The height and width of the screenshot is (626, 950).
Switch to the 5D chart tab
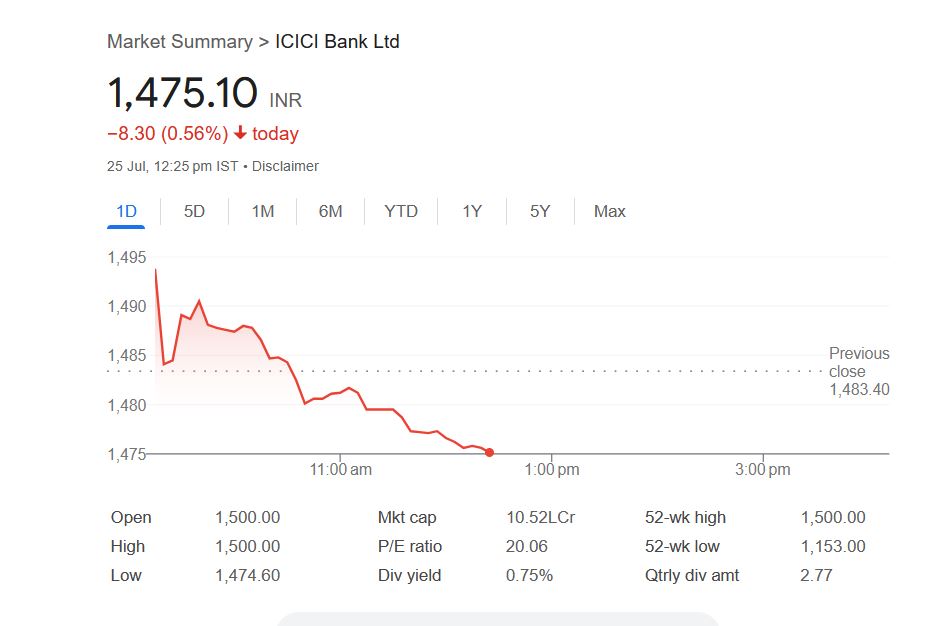(194, 211)
